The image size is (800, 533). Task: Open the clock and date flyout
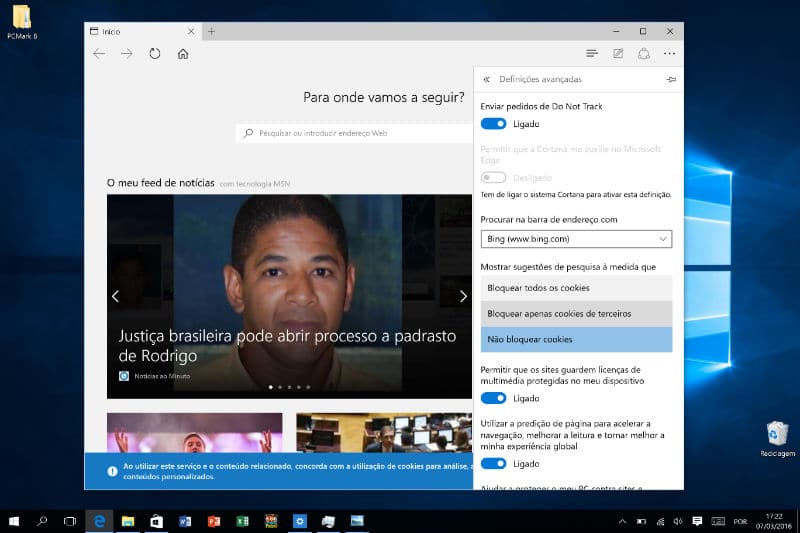(x=774, y=521)
